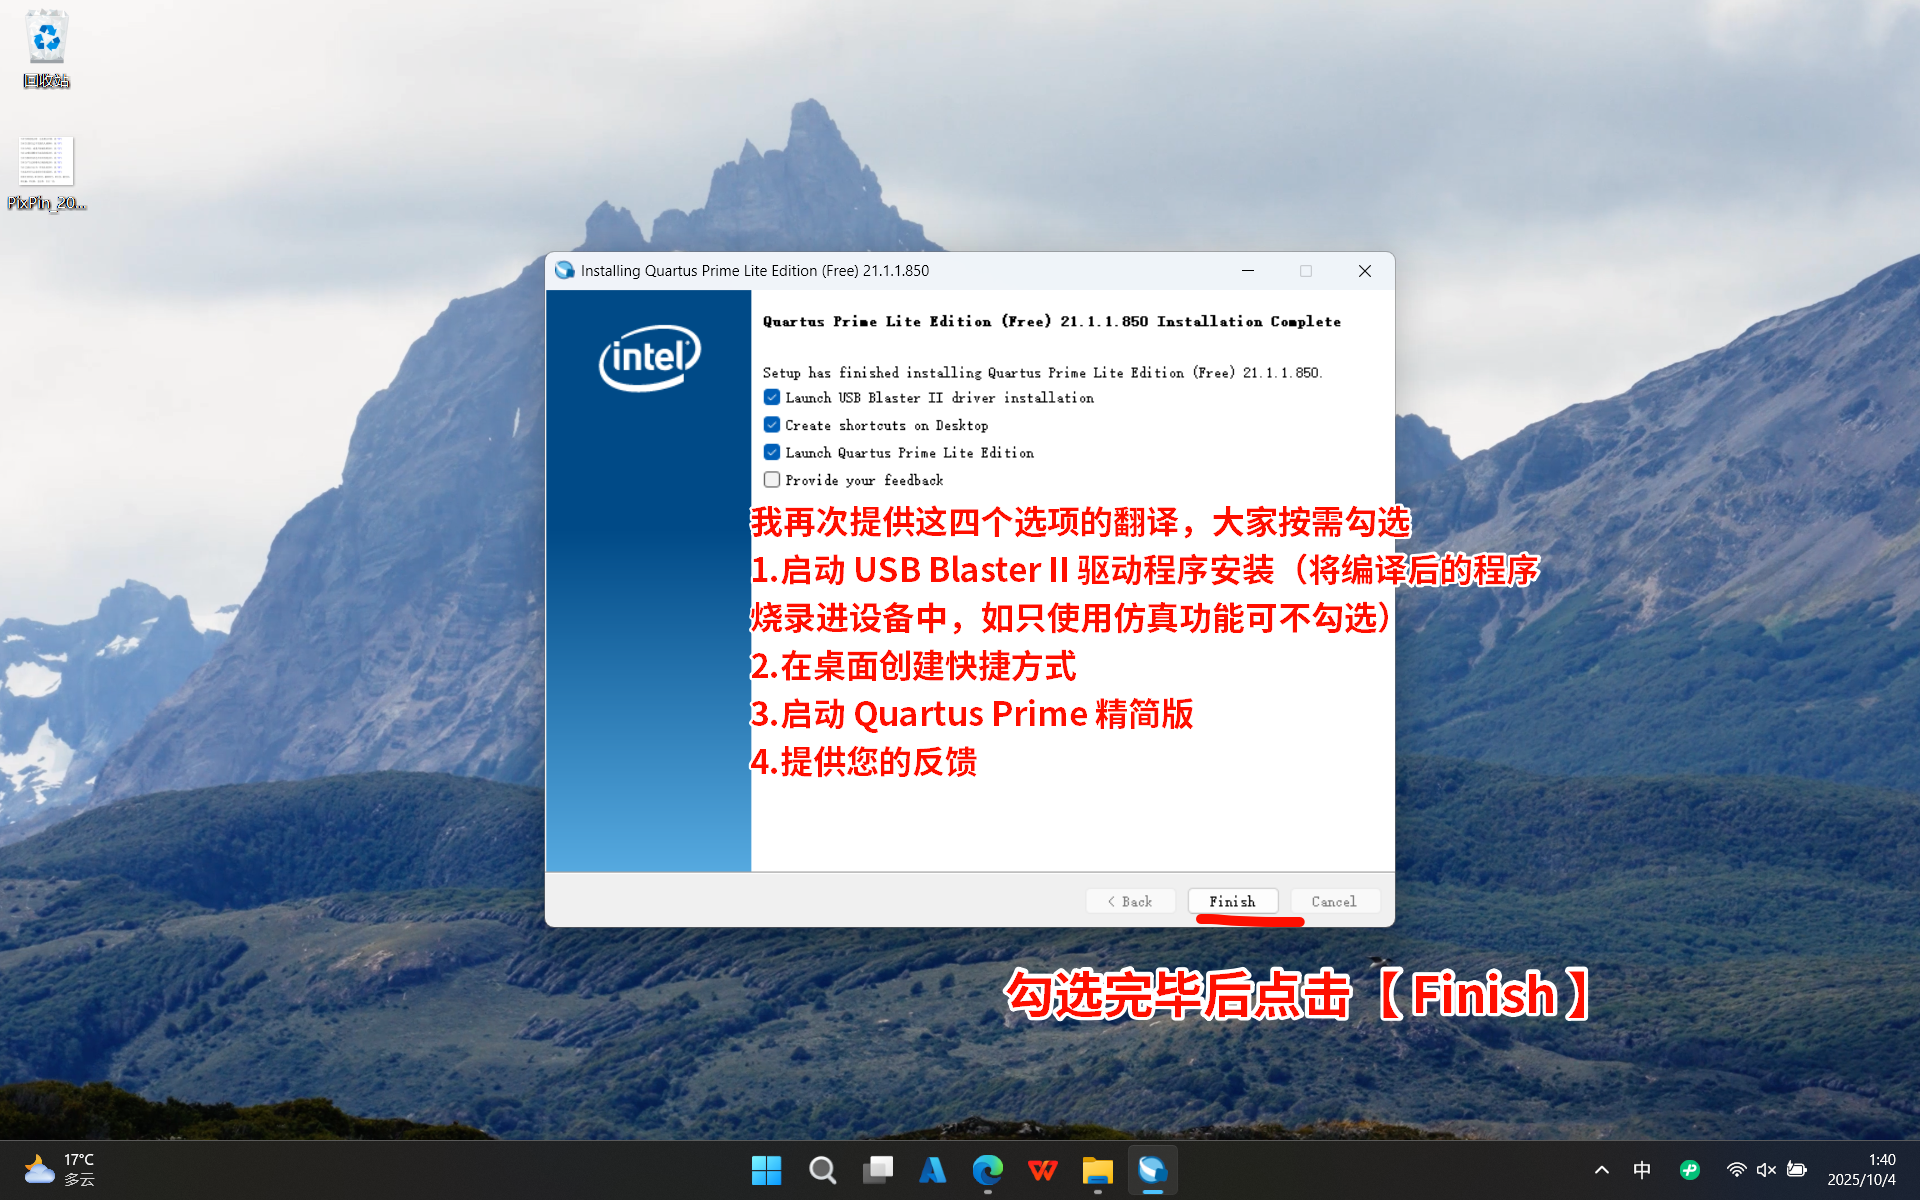Switch to Quartus installer taskbar icon
This screenshot has width=1920, height=1200.
[1153, 1170]
